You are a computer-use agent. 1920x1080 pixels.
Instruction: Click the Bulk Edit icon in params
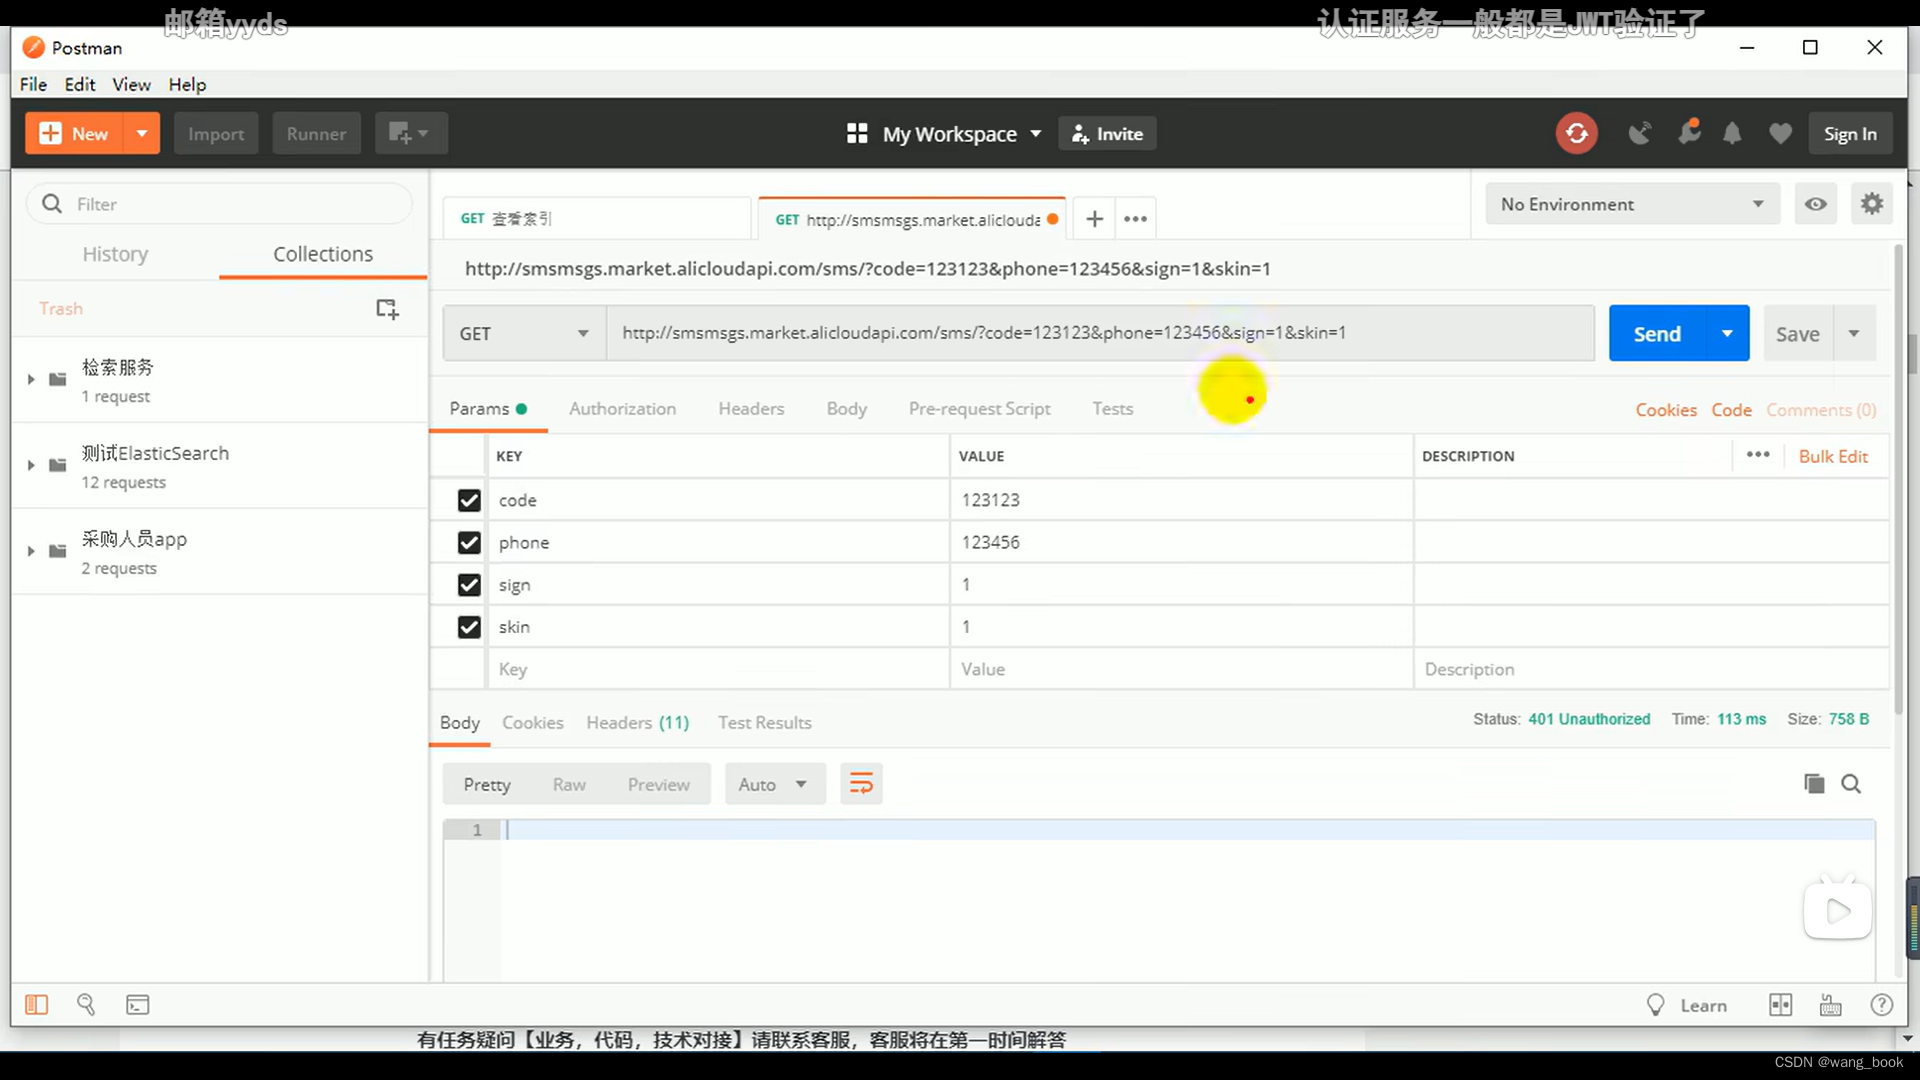tap(1834, 456)
